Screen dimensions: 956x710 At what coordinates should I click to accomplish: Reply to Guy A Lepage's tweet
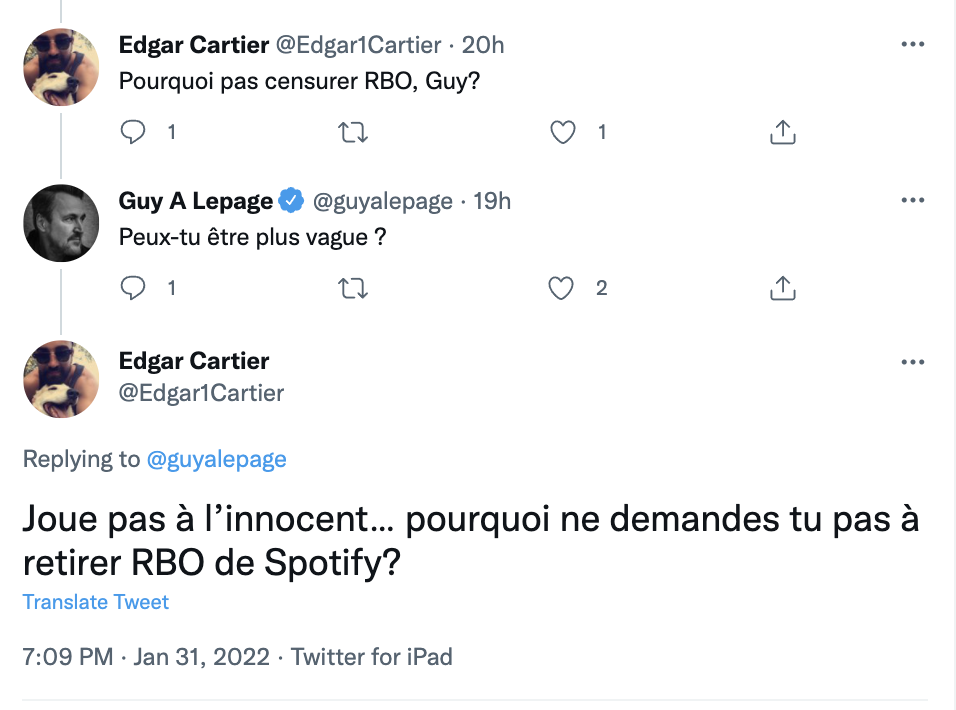133,288
